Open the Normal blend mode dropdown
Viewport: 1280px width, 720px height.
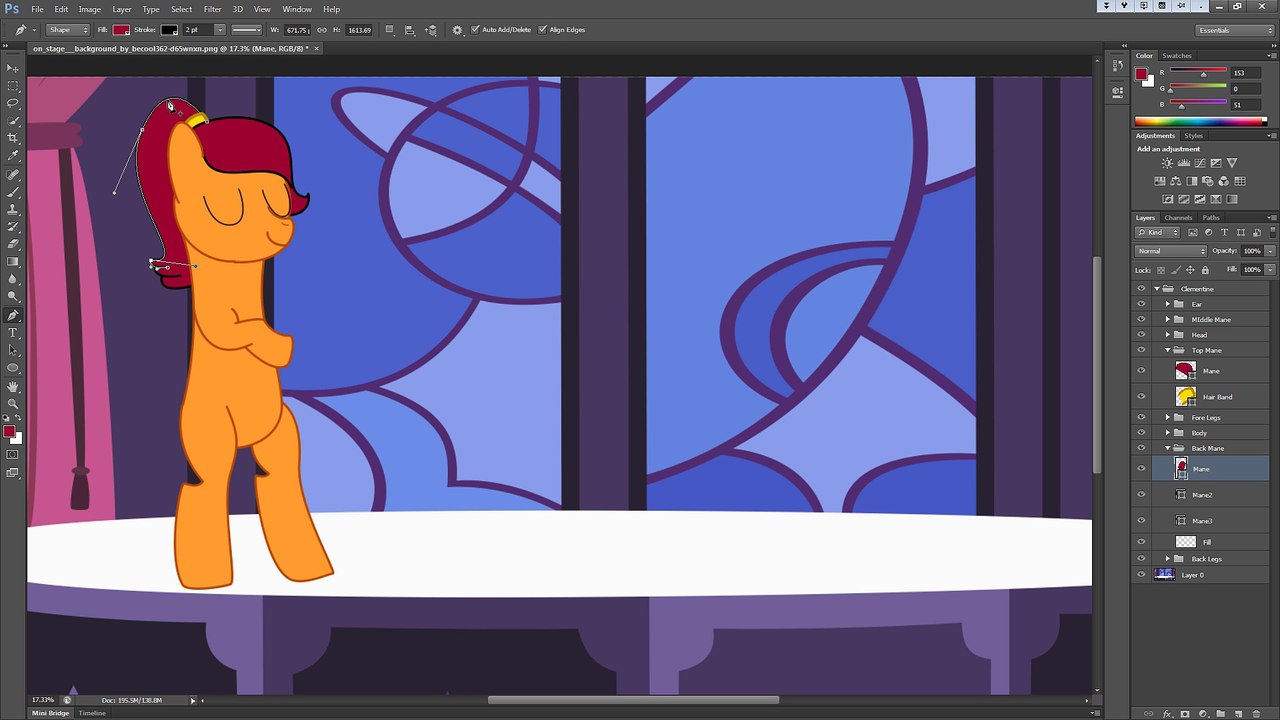tap(1171, 251)
